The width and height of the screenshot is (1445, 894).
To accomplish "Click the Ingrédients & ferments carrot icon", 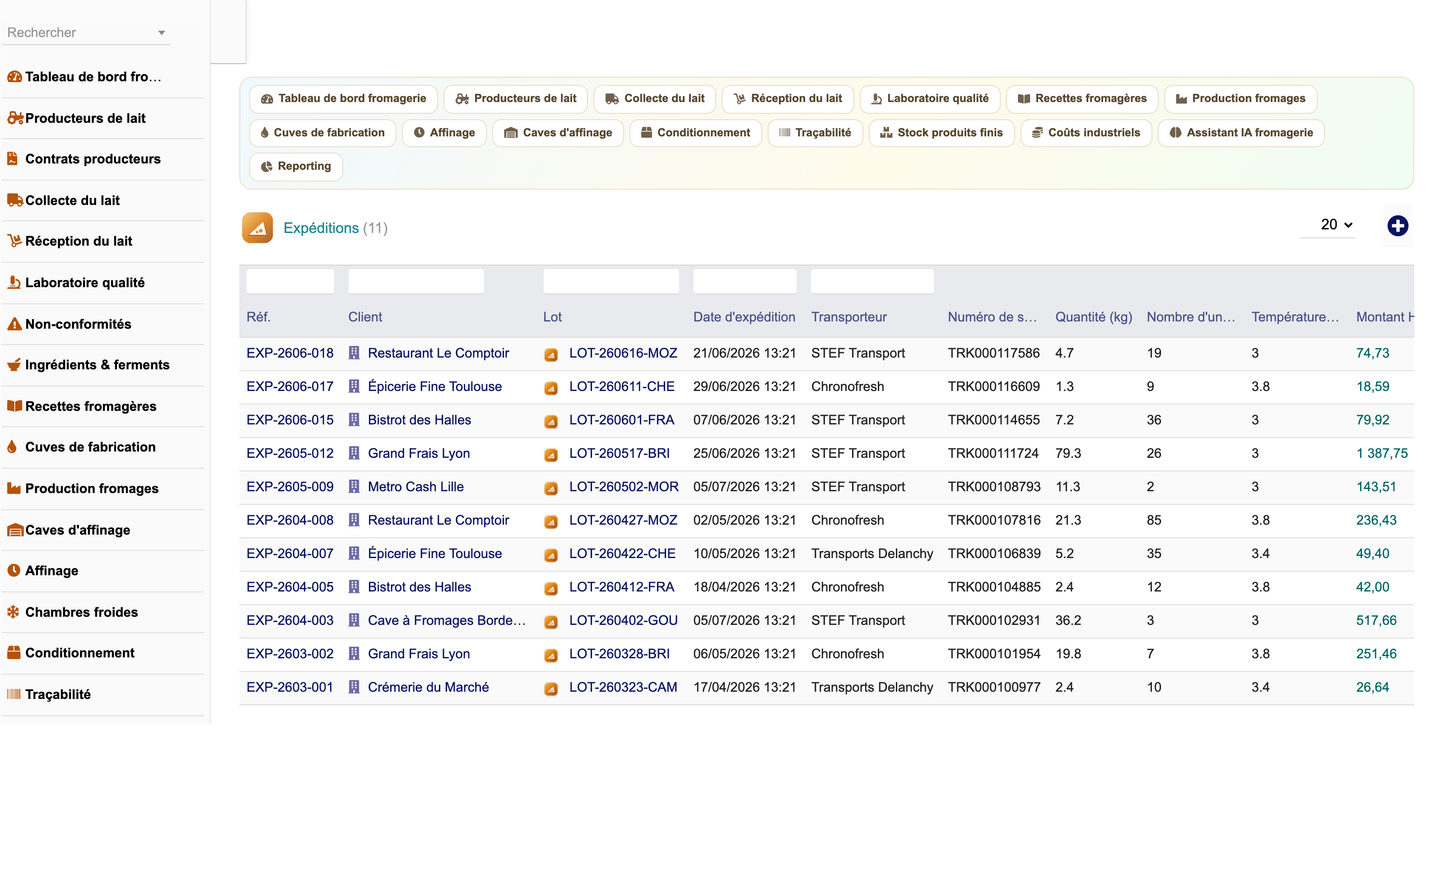I will [x=14, y=365].
